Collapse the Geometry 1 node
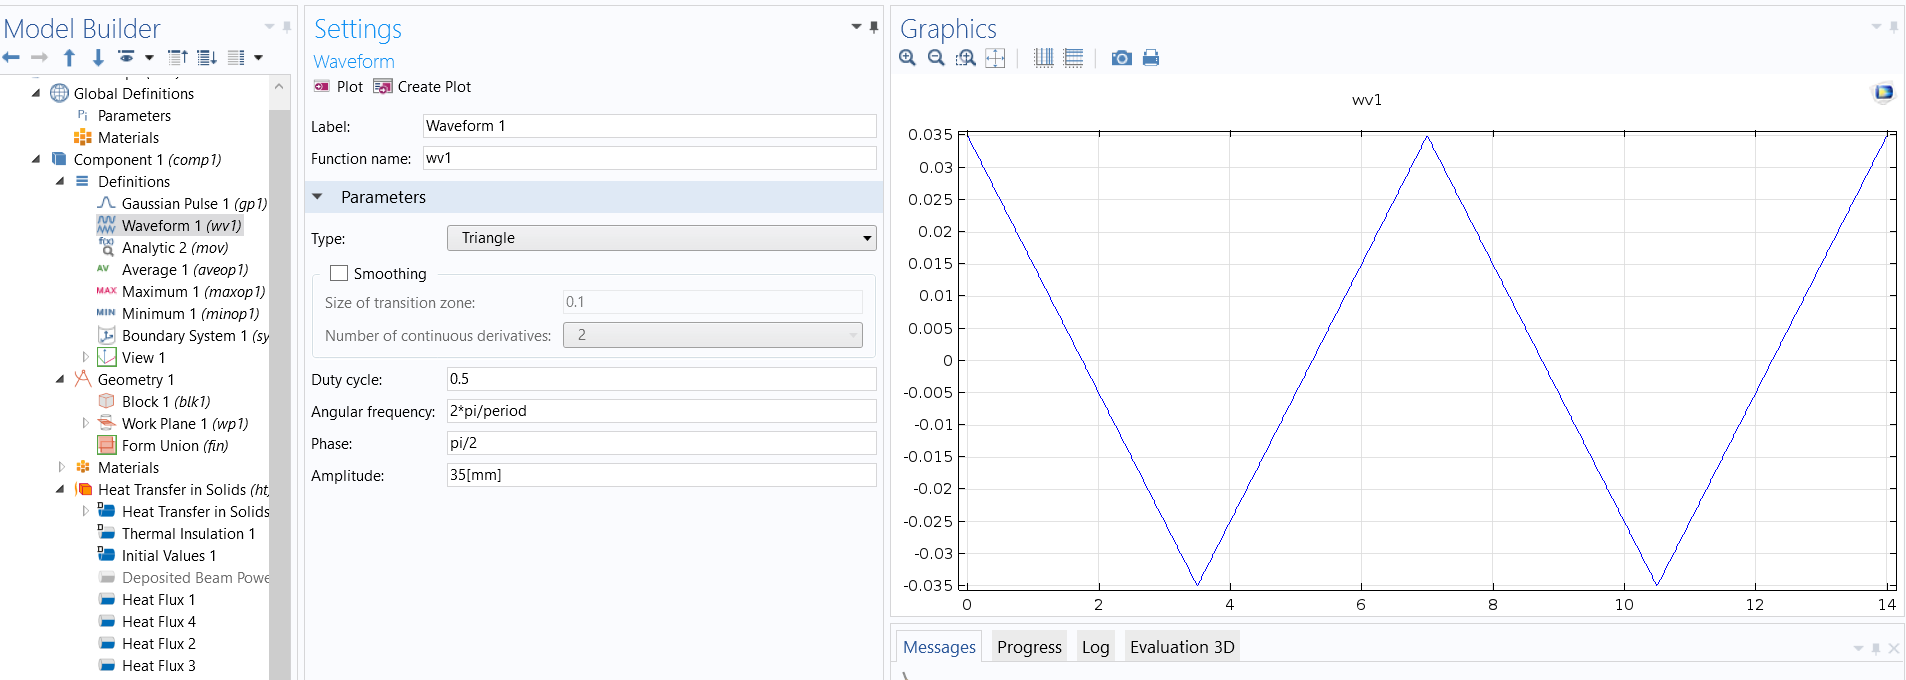The height and width of the screenshot is (680, 1906). pos(60,379)
